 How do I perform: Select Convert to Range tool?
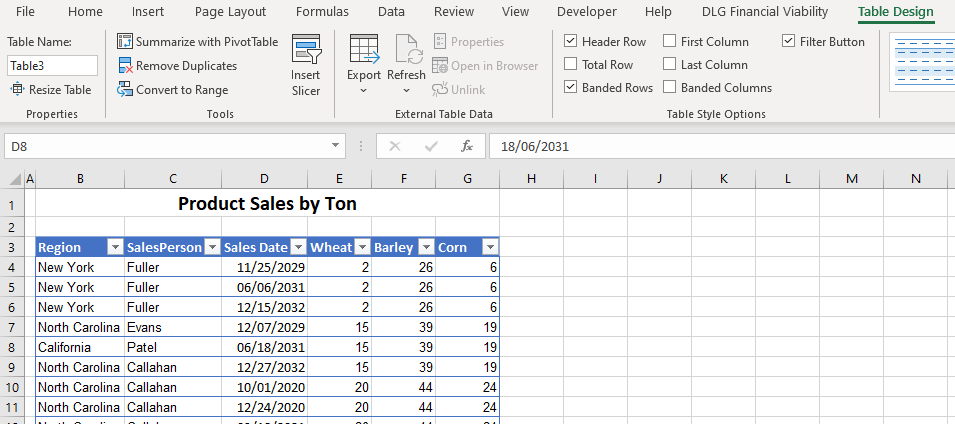click(125, 90)
